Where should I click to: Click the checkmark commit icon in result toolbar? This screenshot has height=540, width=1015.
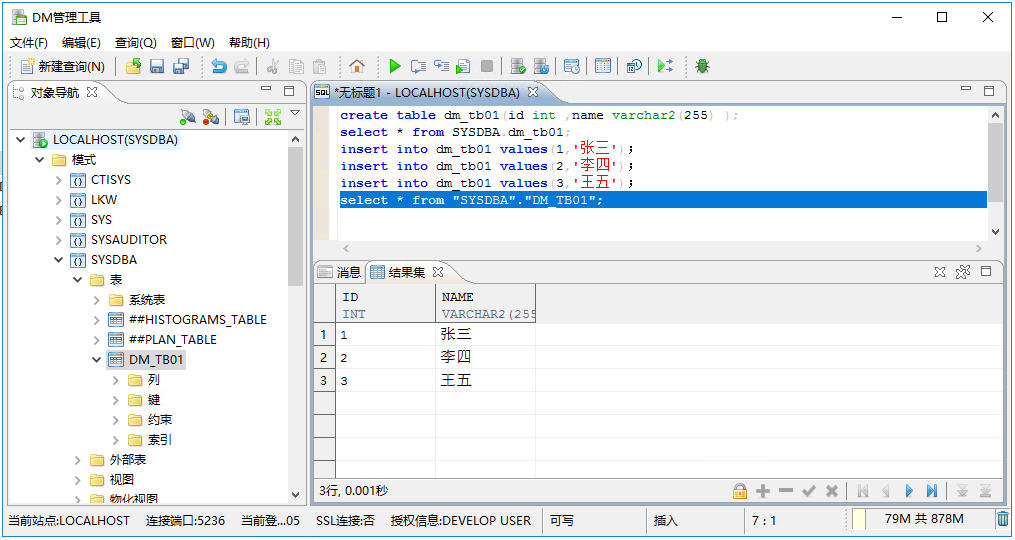coord(809,491)
